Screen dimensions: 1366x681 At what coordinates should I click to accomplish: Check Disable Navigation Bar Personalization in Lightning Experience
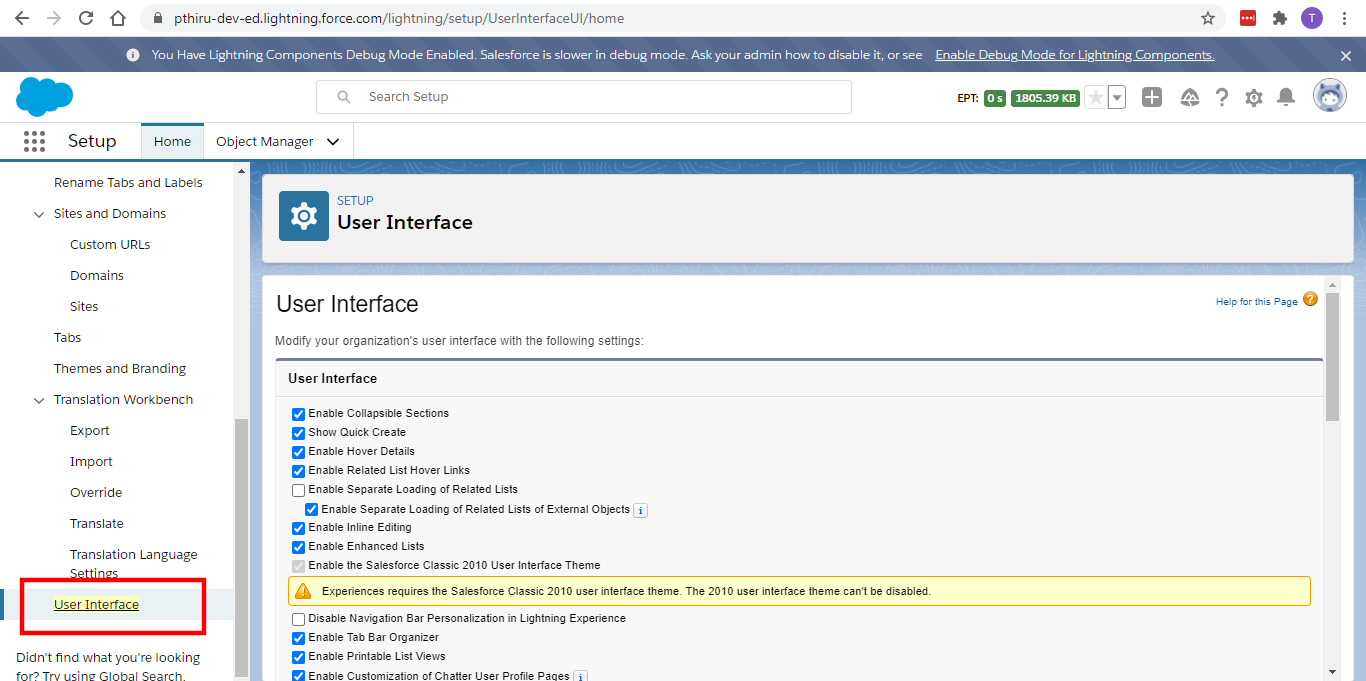pyautogui.click(x=298, y=619)
